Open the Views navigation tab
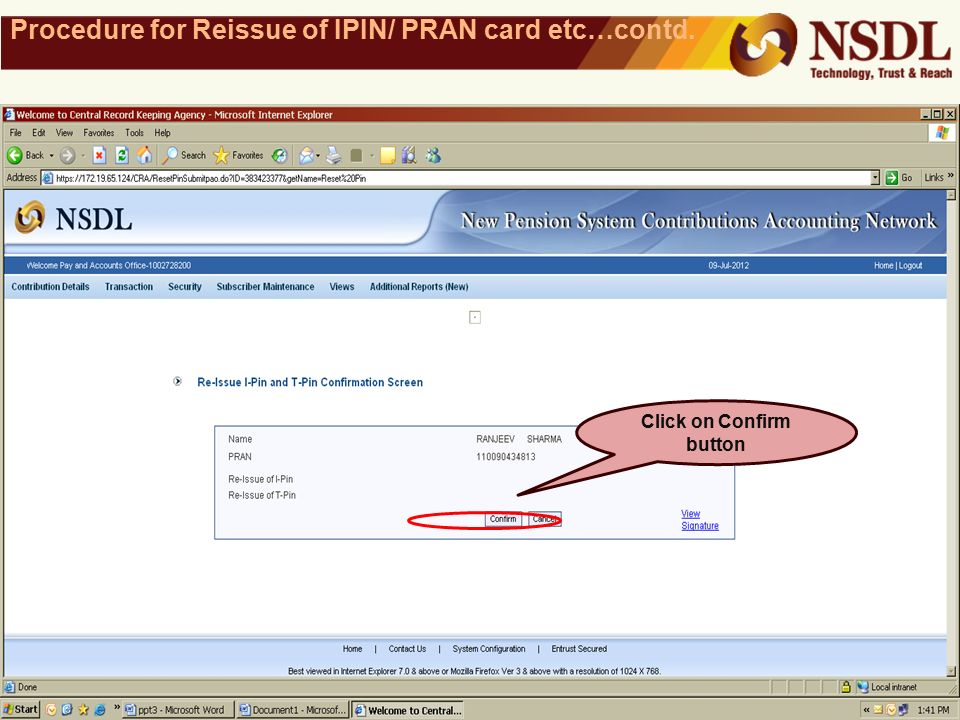The image size is (960, 720). click(342, 287)
